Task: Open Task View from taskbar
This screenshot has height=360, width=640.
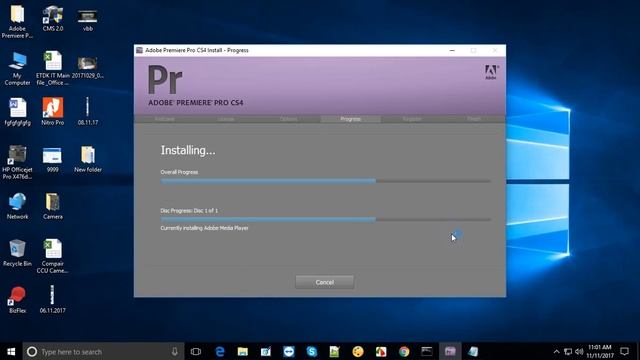Action: (x=196, y=351)
